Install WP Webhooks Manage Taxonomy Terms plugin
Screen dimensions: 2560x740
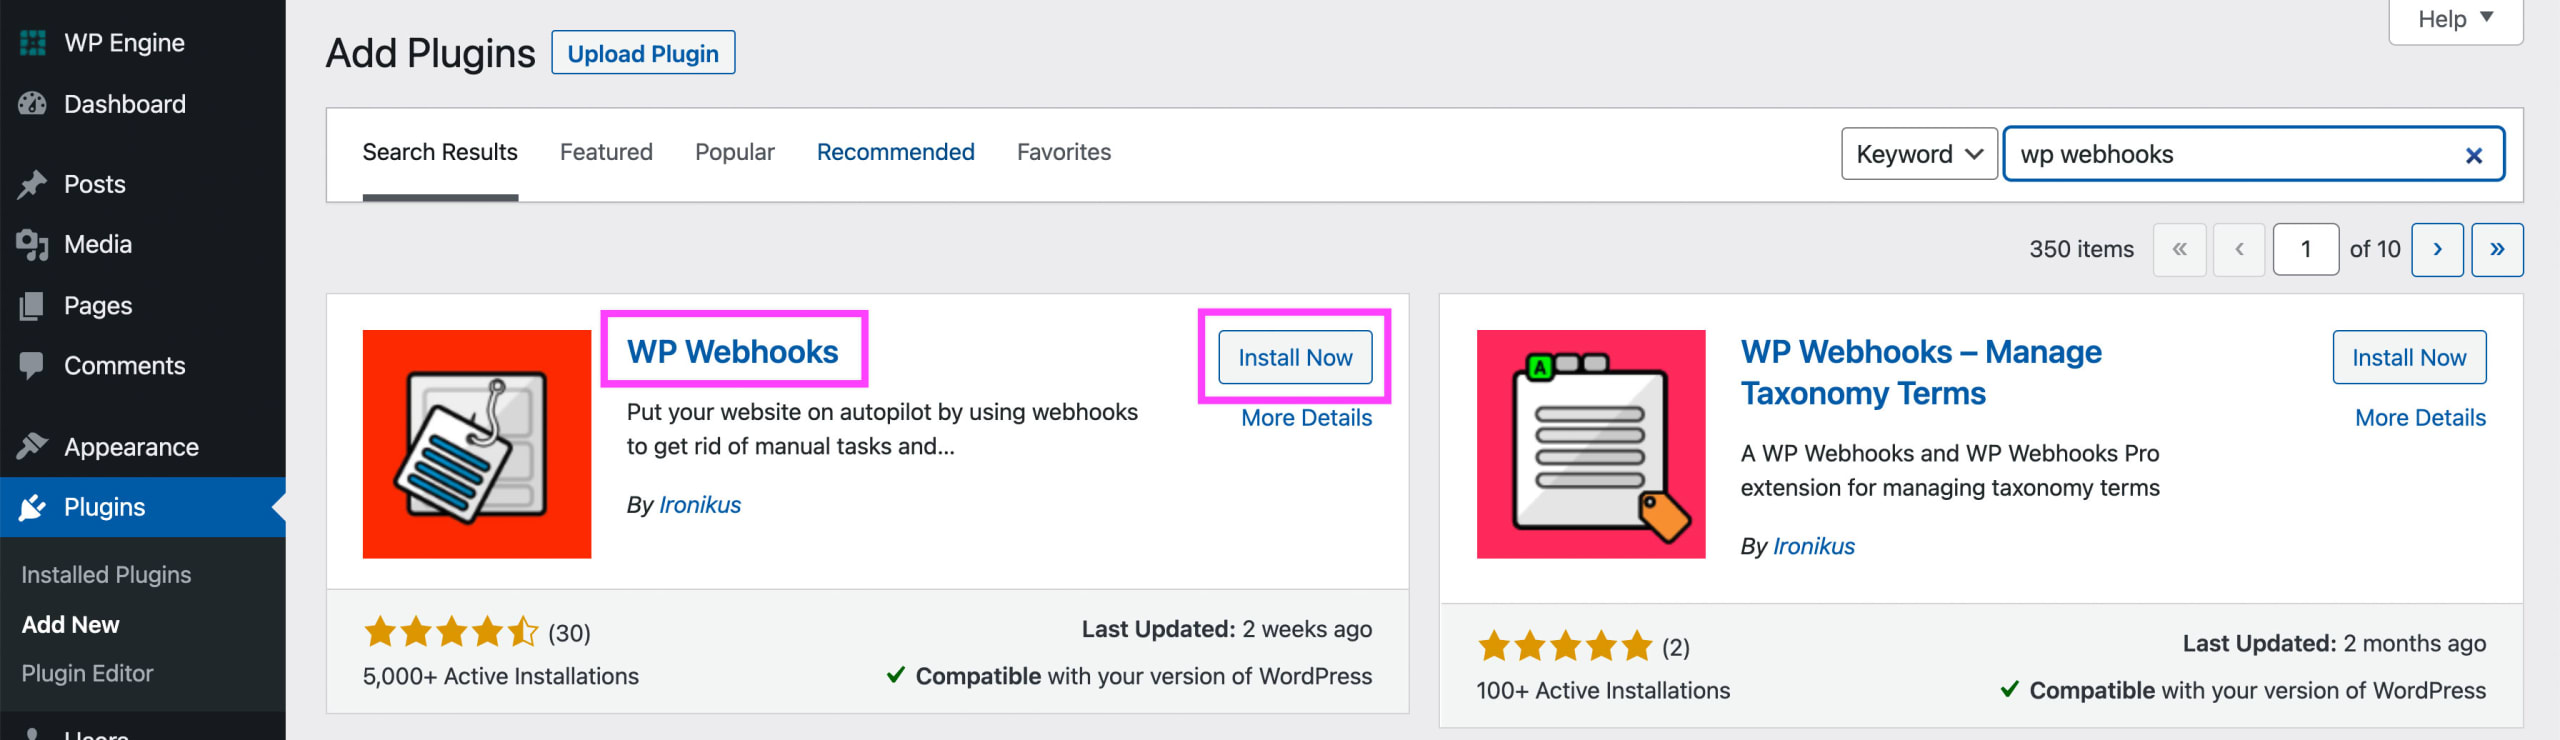click(x=2409, y=357)
